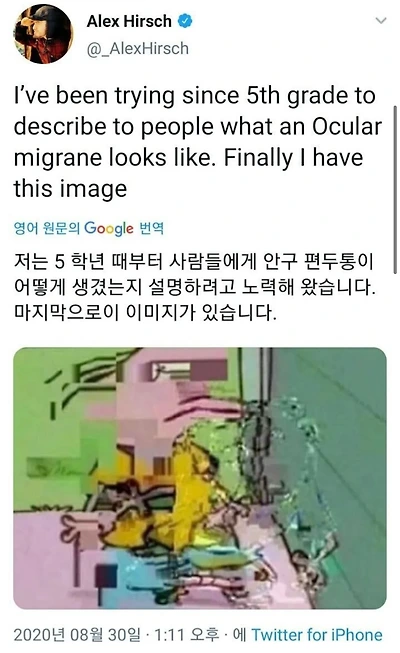
Task: Click the tweet line ending 'this image'
Action: (70, 189)
